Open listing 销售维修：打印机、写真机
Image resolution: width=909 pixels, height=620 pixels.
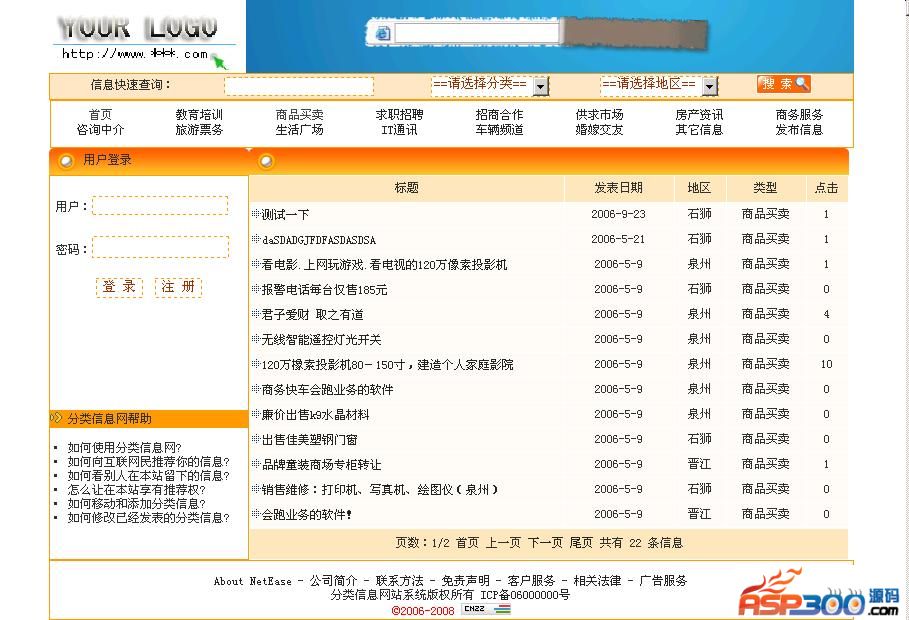click(380, 489)
